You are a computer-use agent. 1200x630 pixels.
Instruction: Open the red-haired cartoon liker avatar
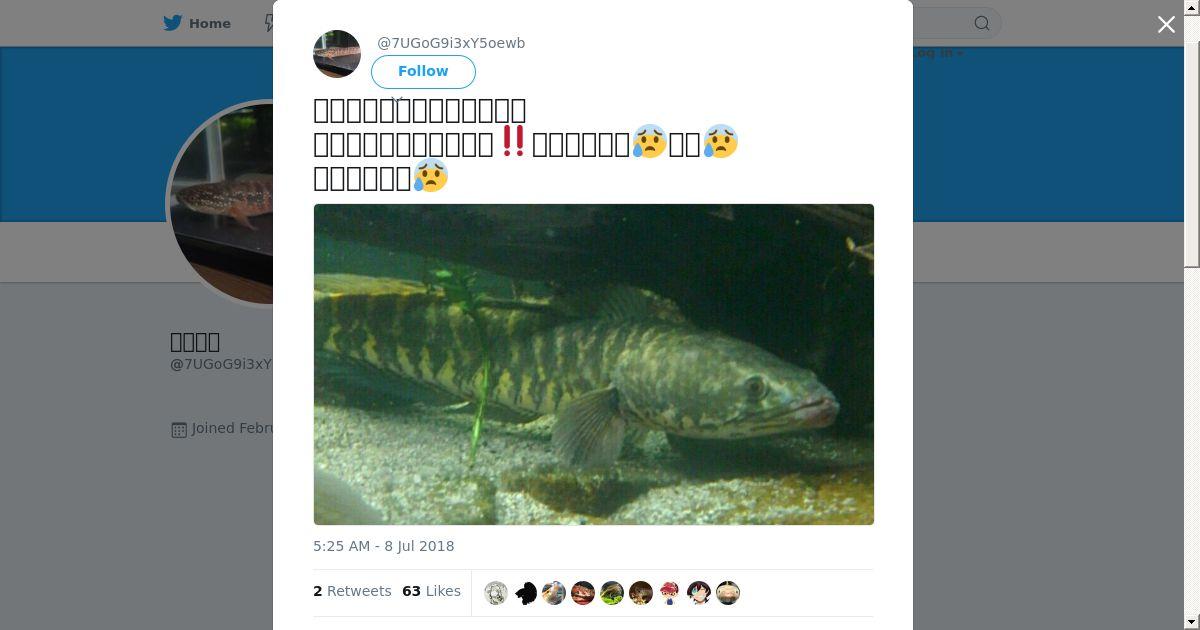click(670, 593)
